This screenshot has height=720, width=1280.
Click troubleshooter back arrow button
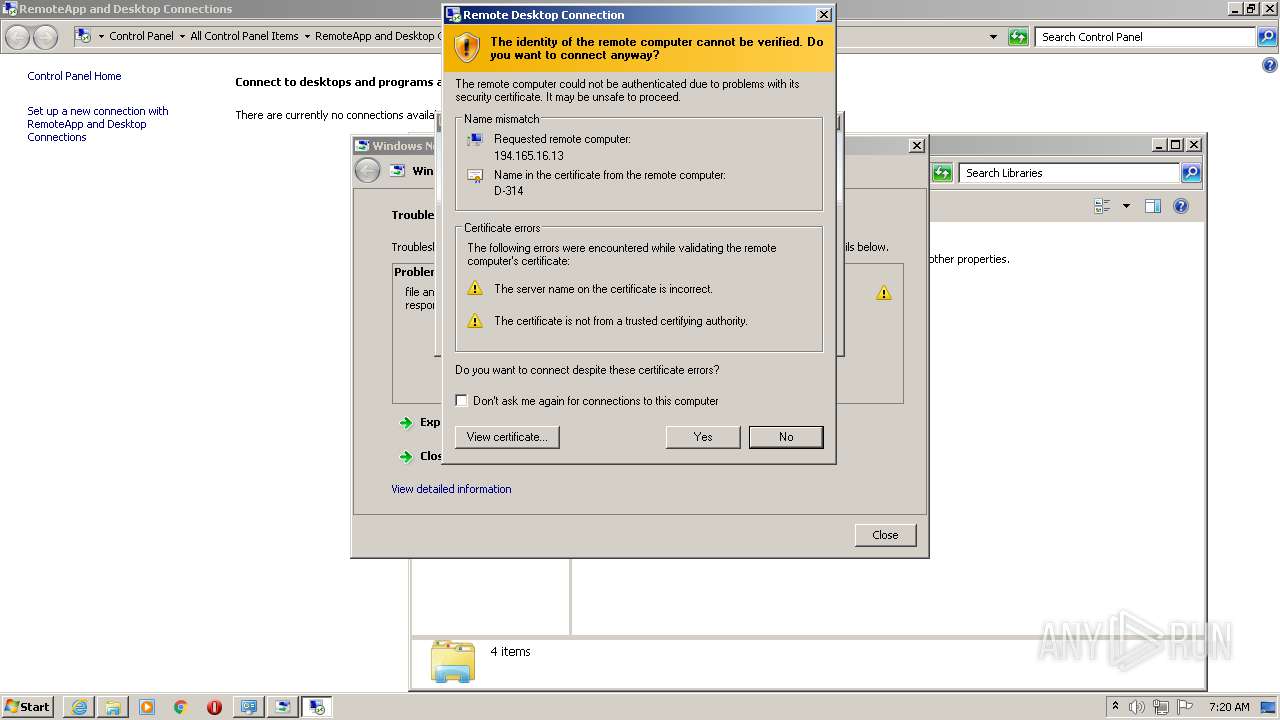click(367, 171)
